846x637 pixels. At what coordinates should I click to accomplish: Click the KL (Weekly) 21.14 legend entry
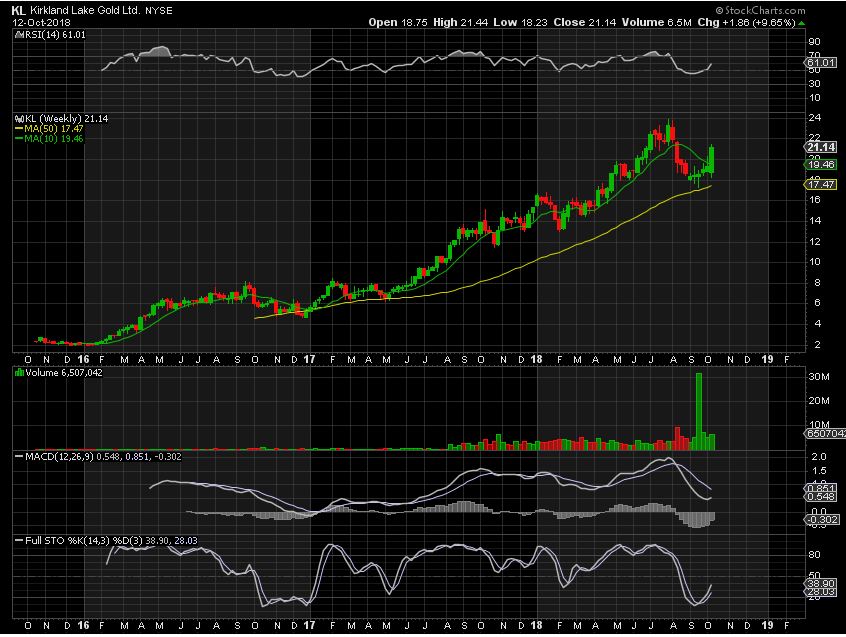point(66,119)
